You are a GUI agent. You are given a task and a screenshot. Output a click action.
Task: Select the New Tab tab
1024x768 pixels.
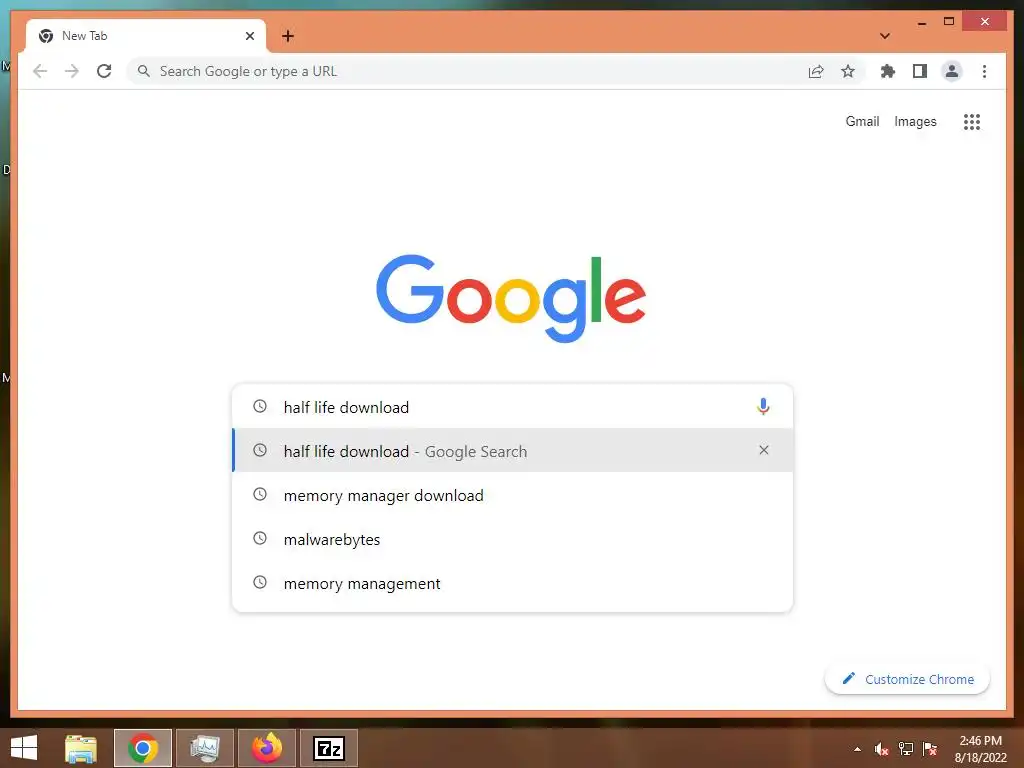146,36
